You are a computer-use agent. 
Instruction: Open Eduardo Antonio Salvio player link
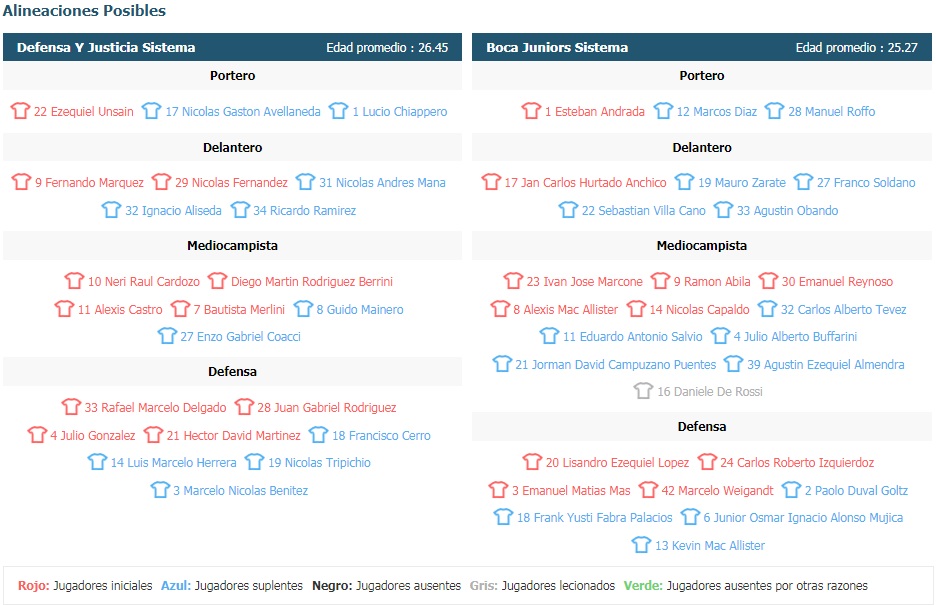tap(632, 337)
